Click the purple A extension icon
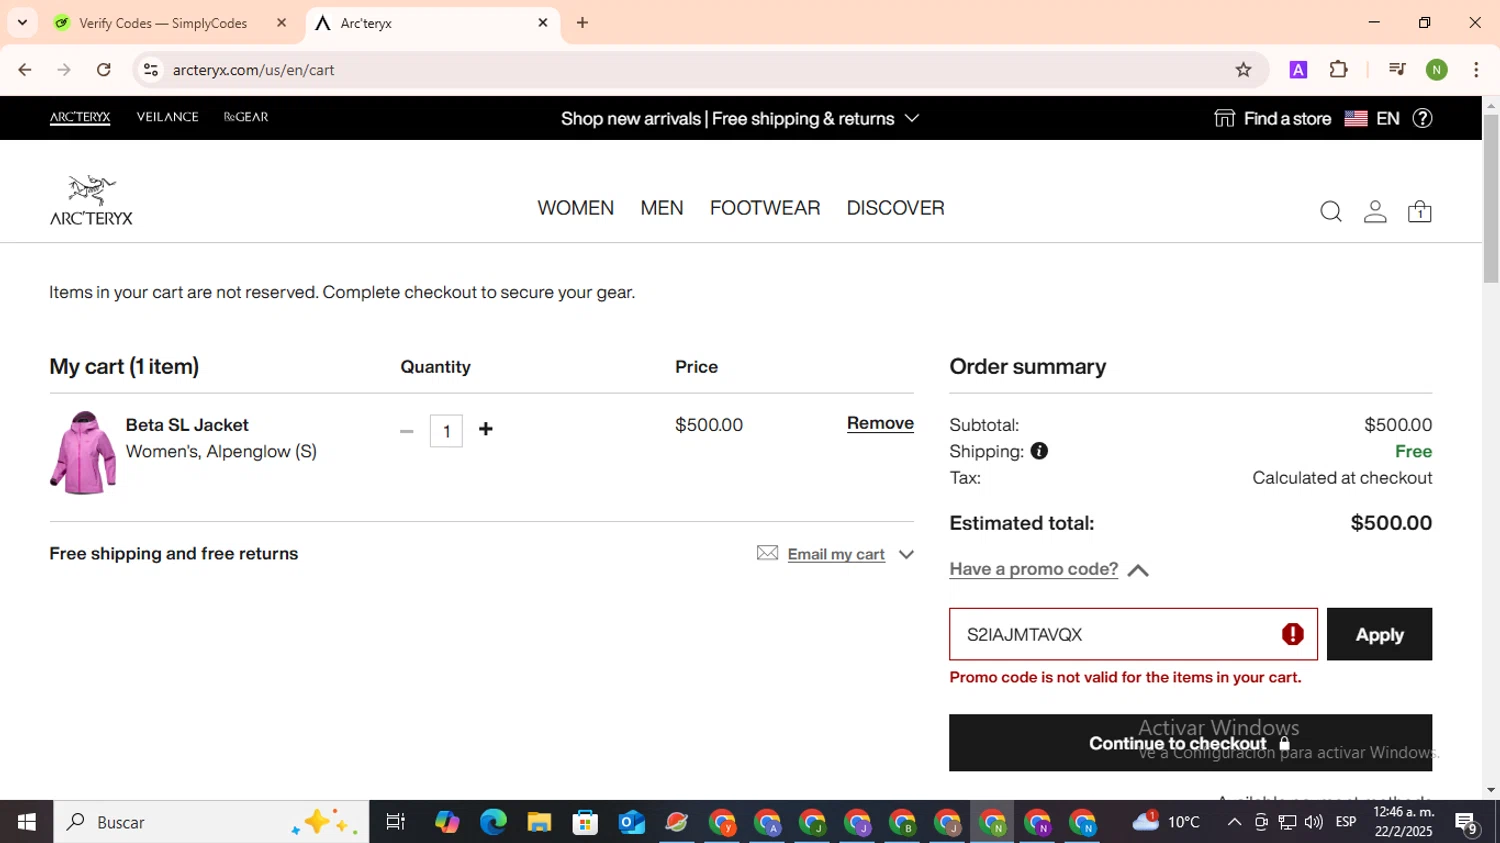This screenshot has width=1500, height=843. [1298, 70]
